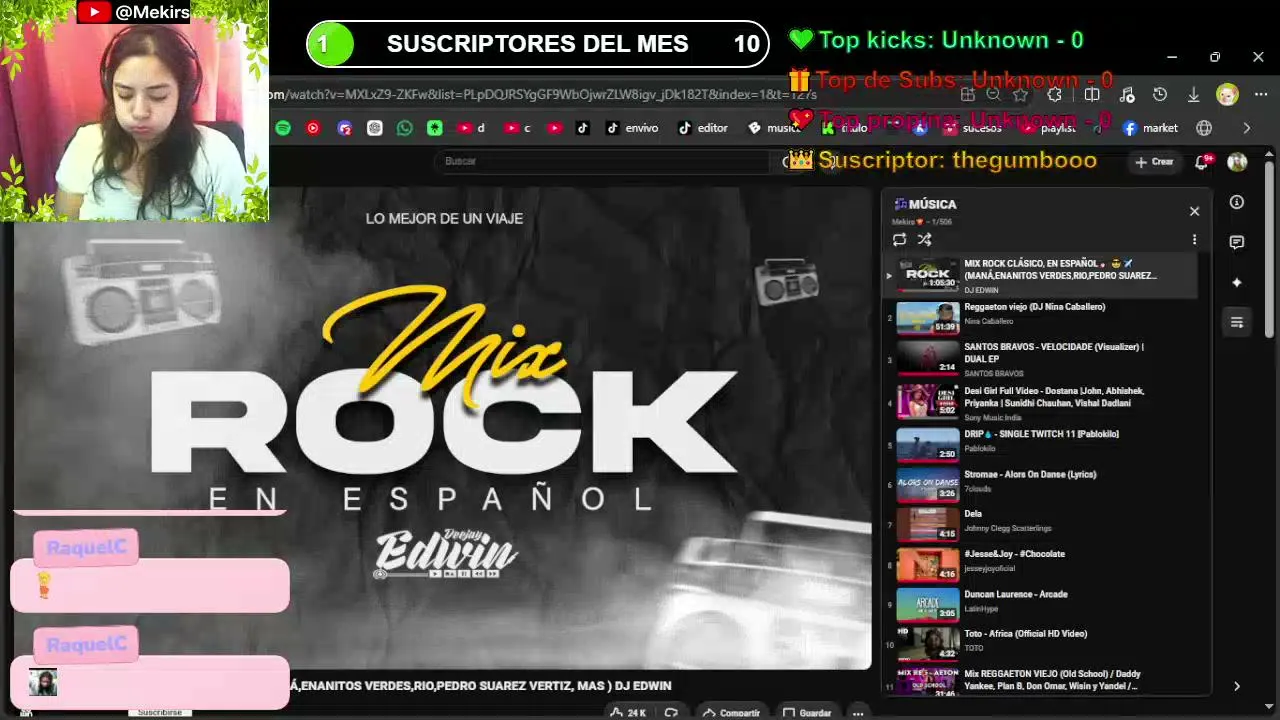Open the video info side panel icon
The height and width of the screenshot is (720, 1280).
1237,203
